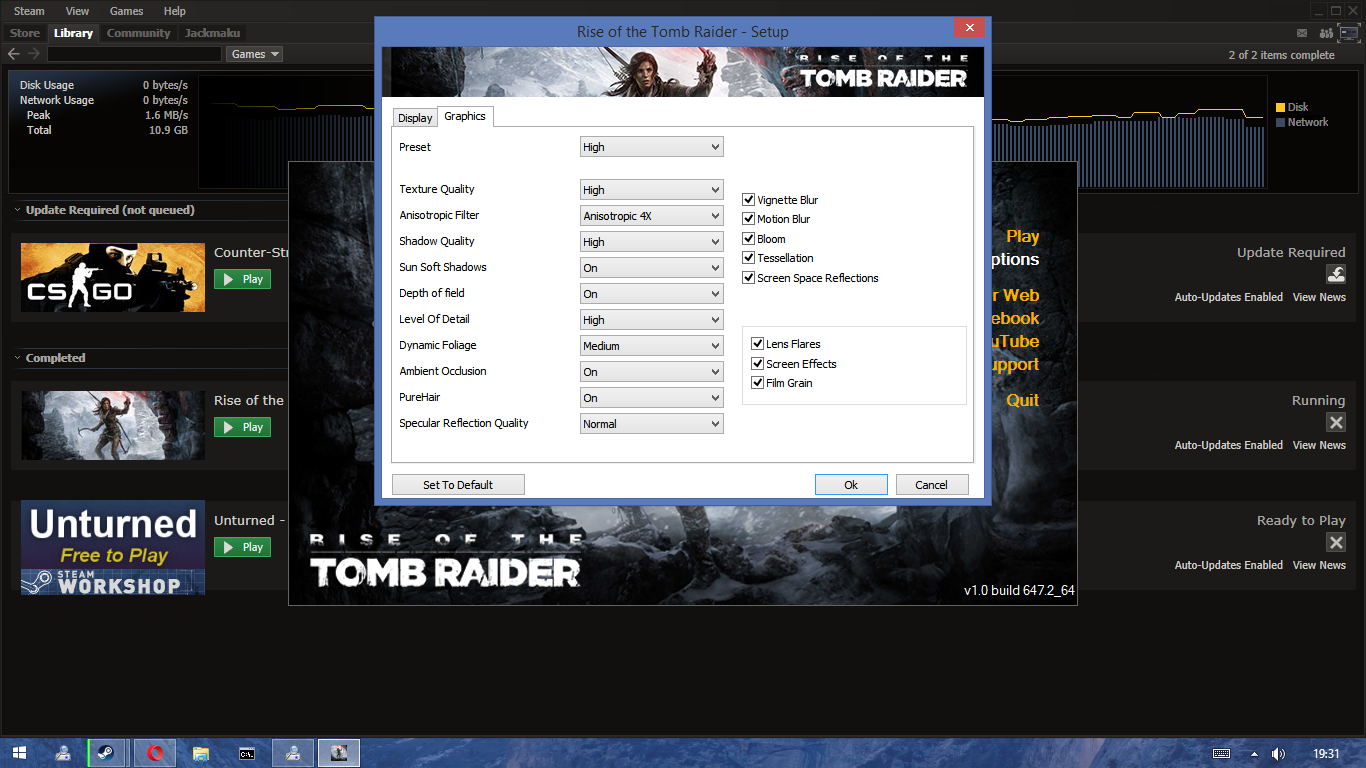Remove Unturned download entry (X)
1366x768 pixels.
pos(1336,542)
